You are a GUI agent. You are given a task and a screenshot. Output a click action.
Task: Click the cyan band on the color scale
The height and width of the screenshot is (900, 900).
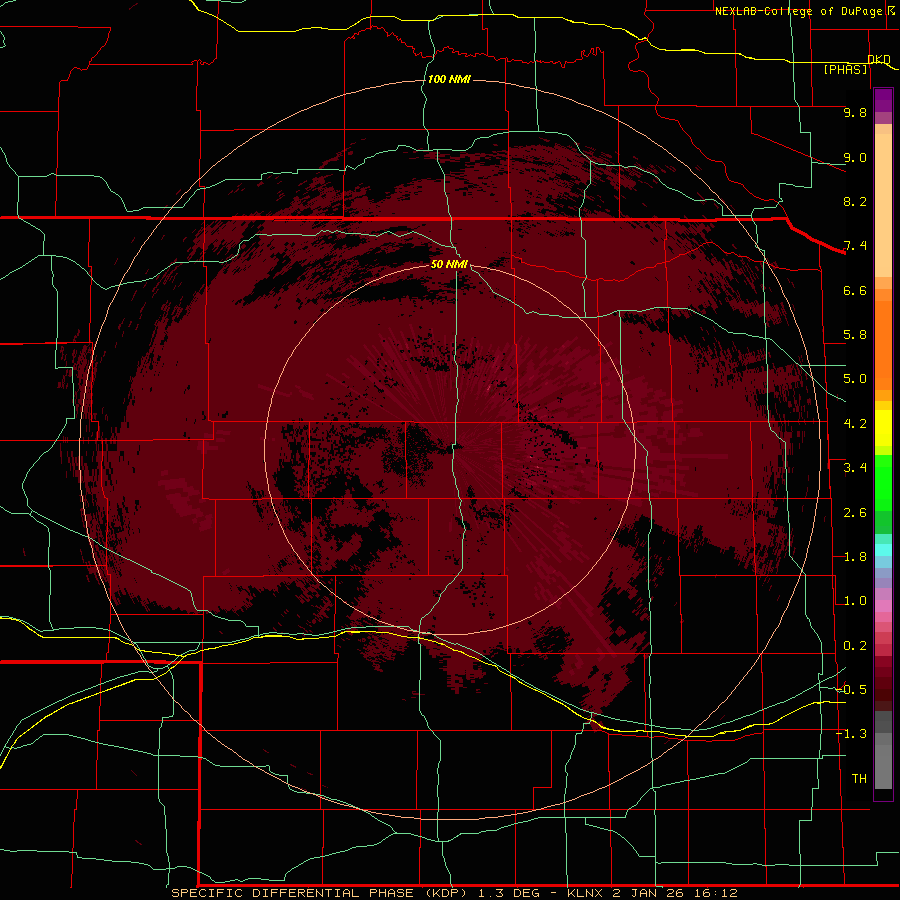point(883,549)
